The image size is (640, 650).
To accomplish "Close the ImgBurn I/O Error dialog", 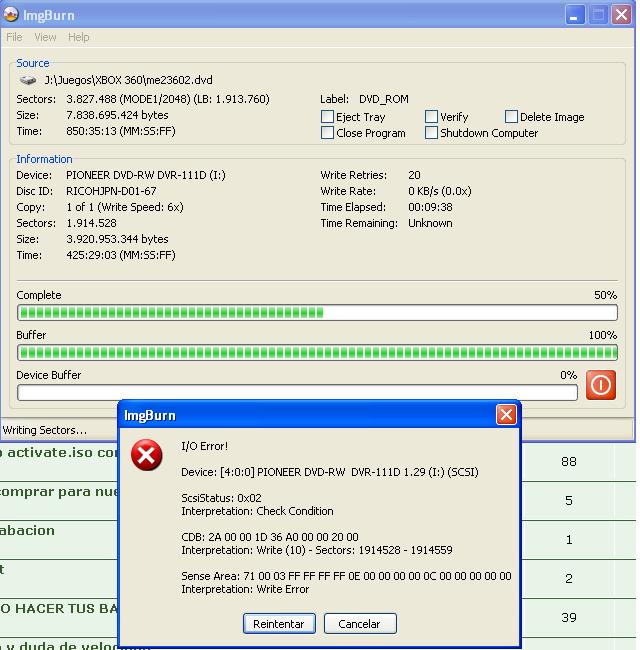I will [506, 415].
